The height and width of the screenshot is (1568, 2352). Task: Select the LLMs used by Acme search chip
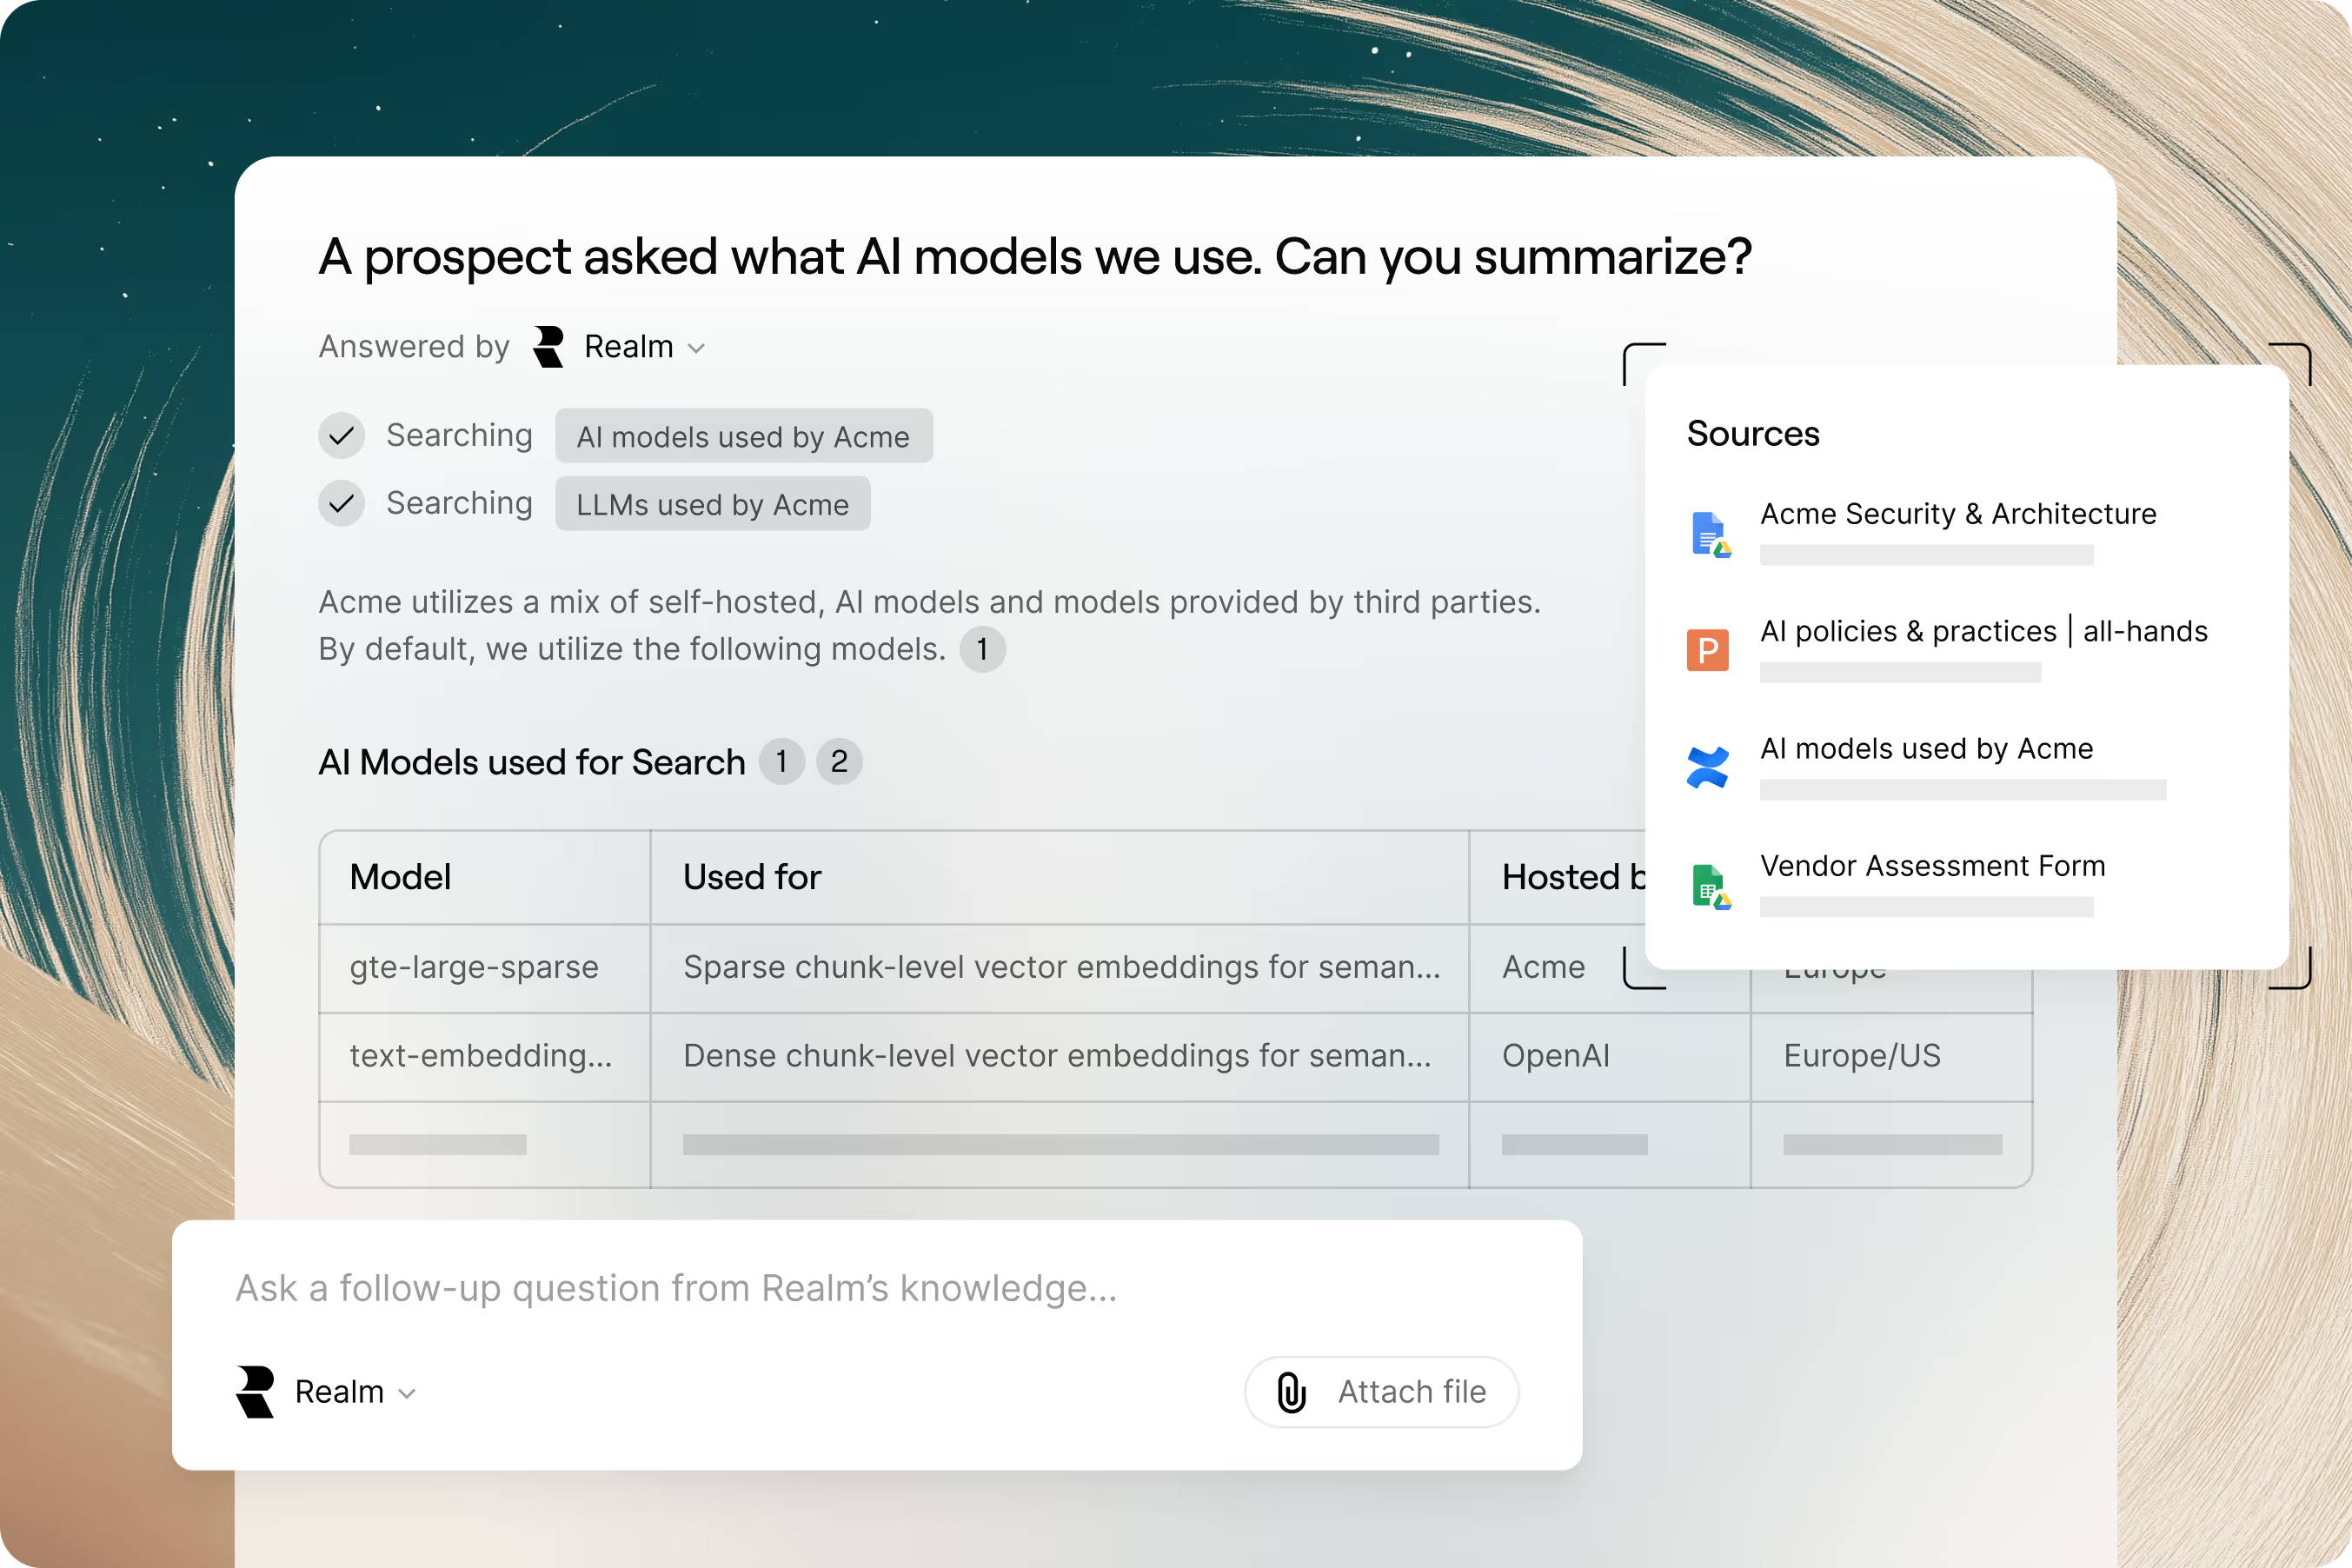pyautogui.click(x=712, y=504)
